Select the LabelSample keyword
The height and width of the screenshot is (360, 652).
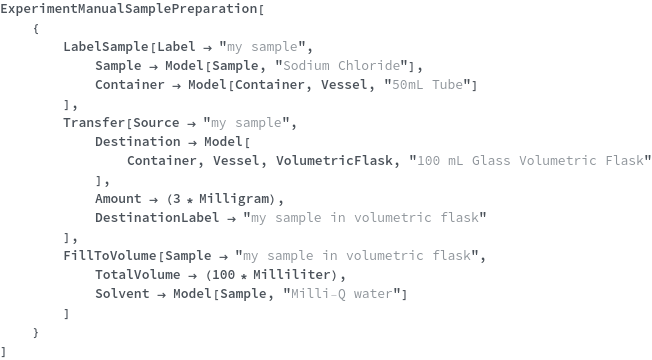[x=106, y=47]
